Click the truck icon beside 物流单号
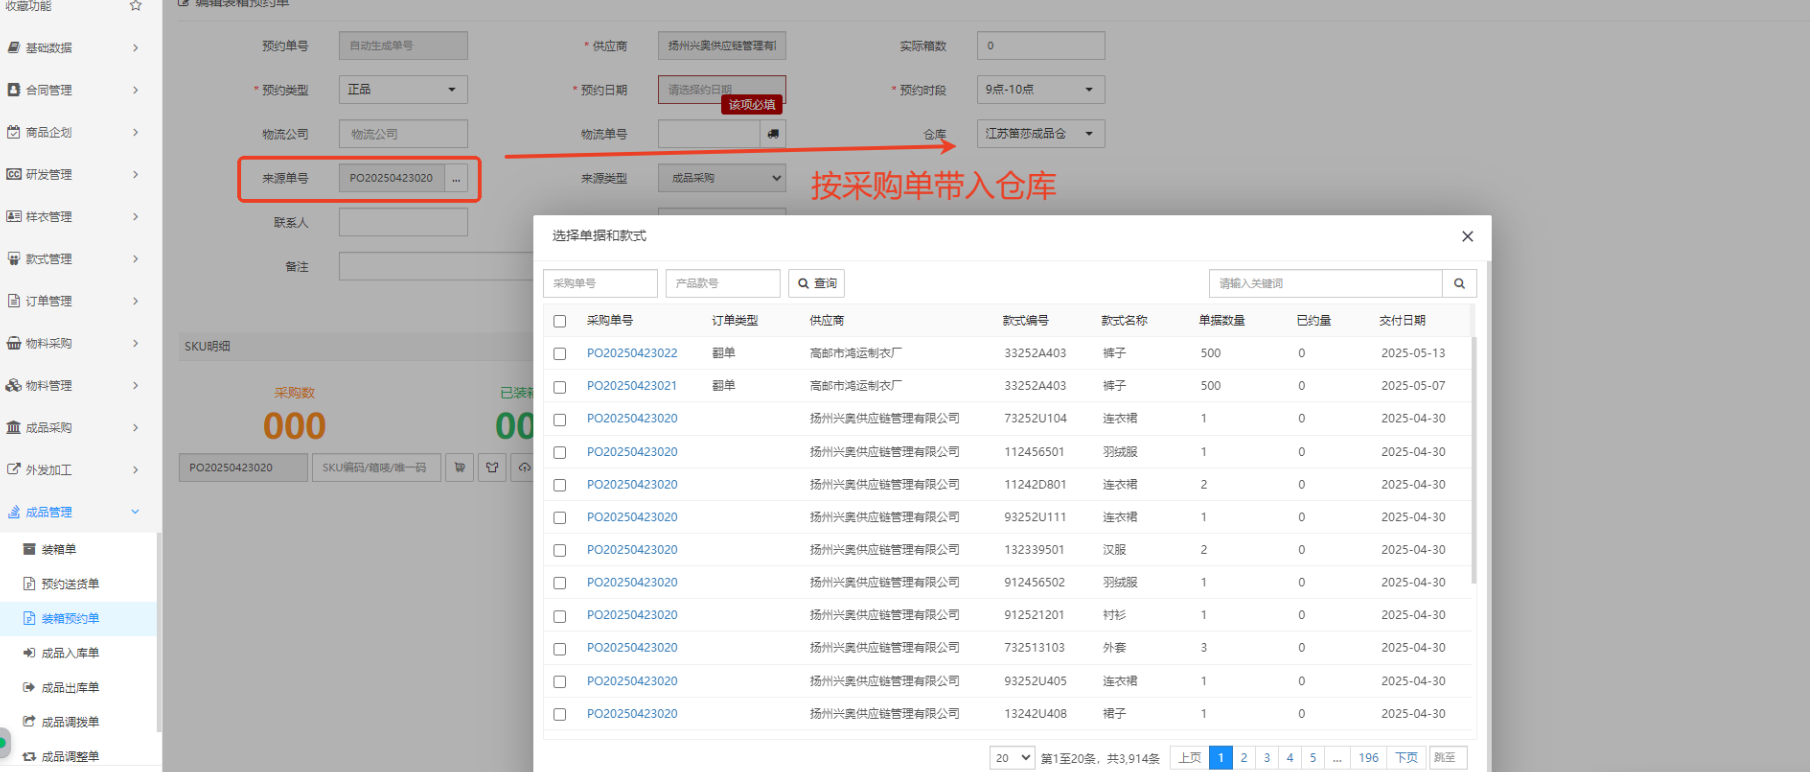 [773, 134]
